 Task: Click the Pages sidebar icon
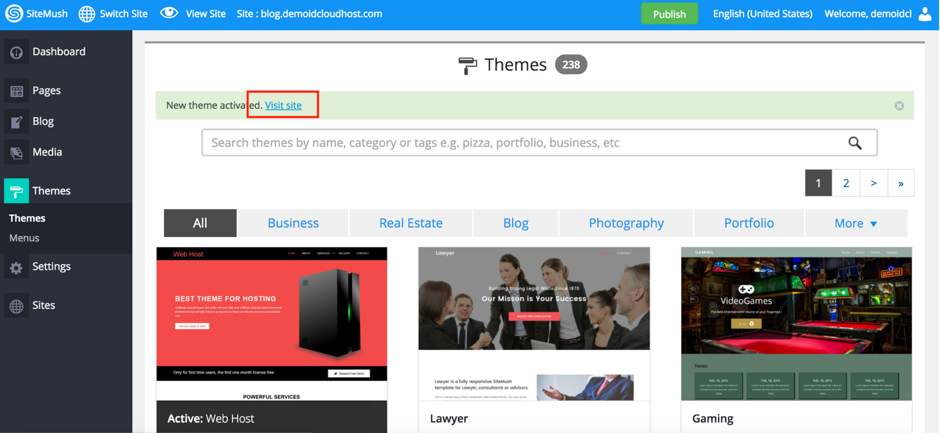click(16, 91)
